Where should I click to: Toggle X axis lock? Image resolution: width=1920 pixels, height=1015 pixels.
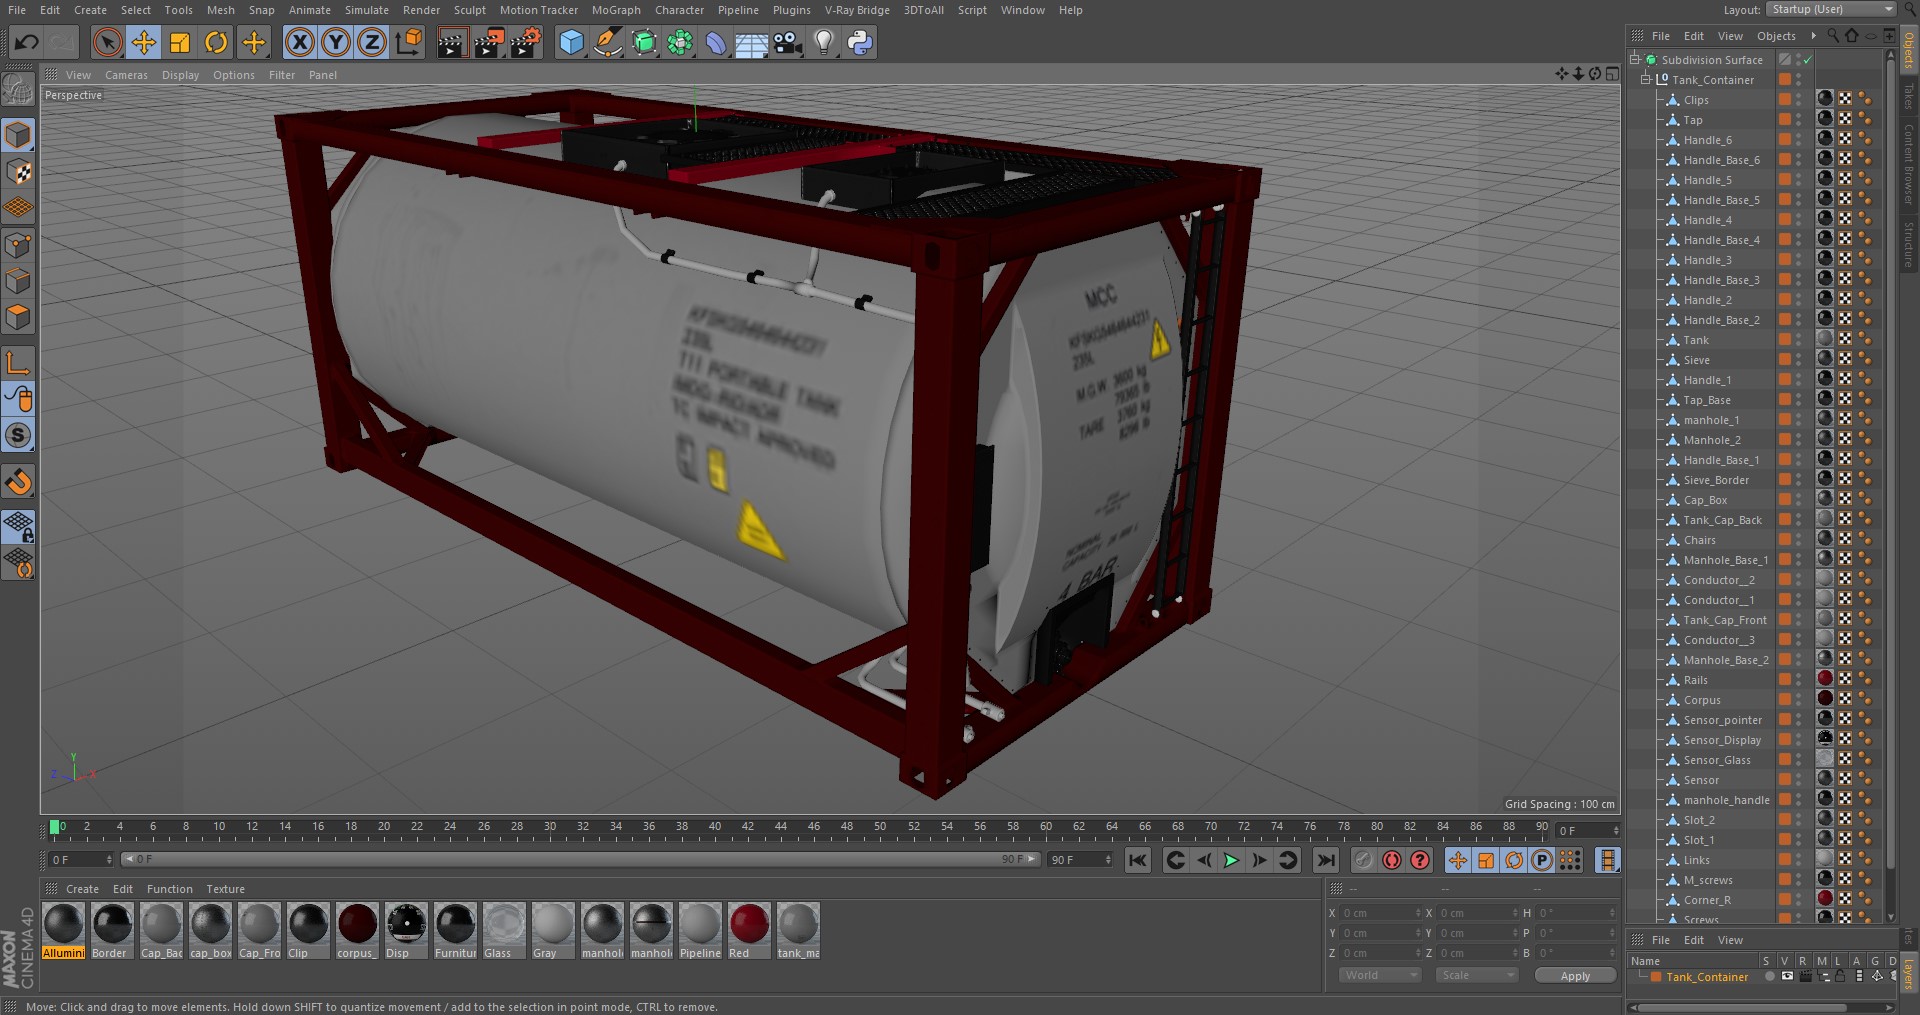pyautogui.click(x=299, y=42)
